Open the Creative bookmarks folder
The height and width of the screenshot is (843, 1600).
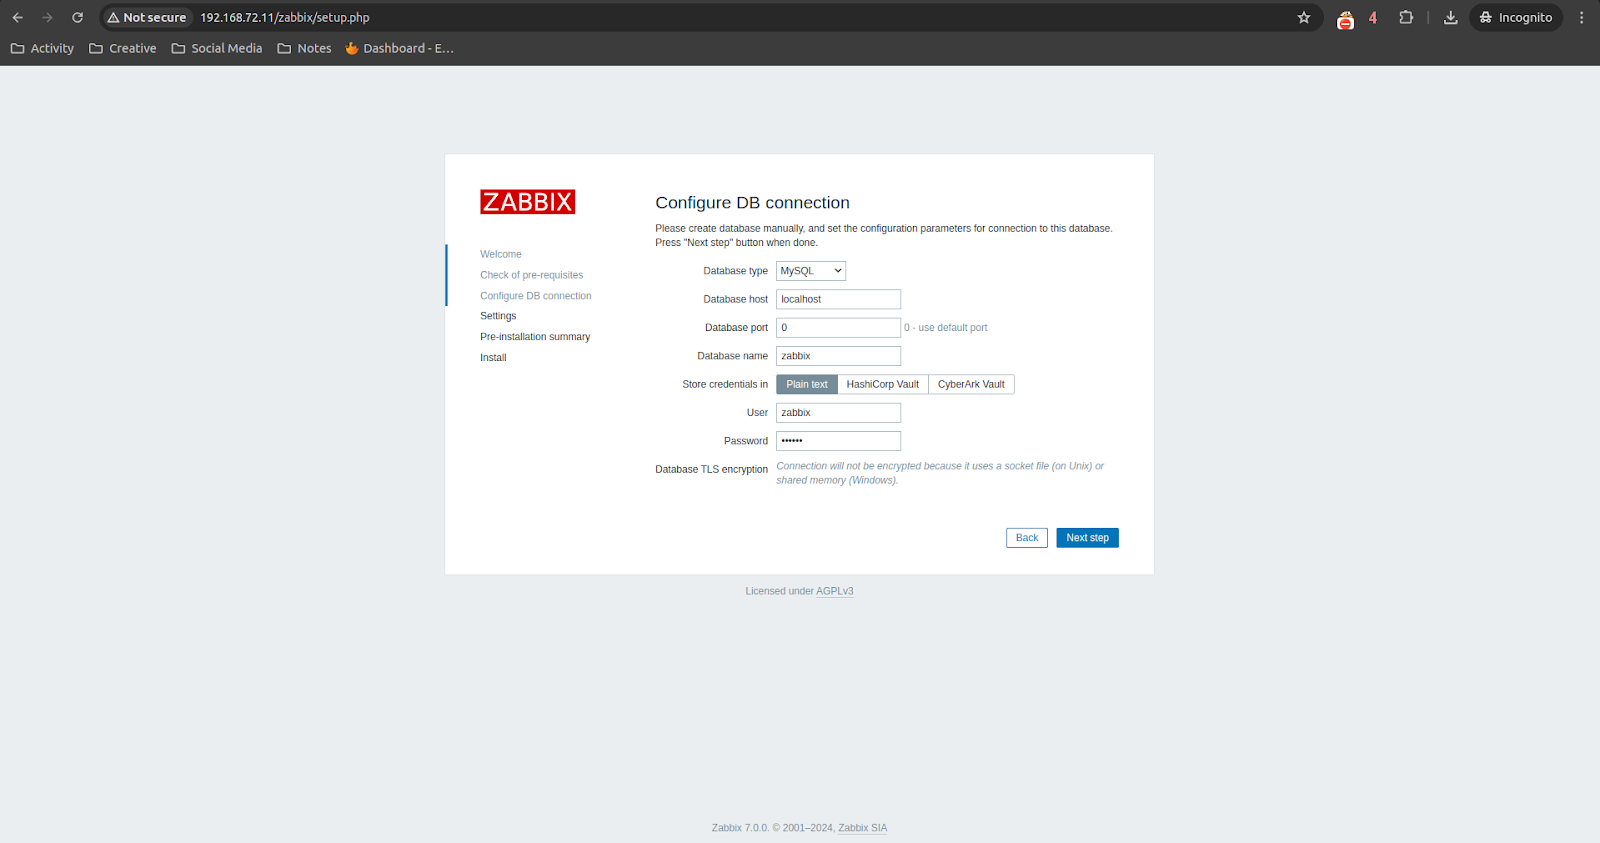point(123,48)
